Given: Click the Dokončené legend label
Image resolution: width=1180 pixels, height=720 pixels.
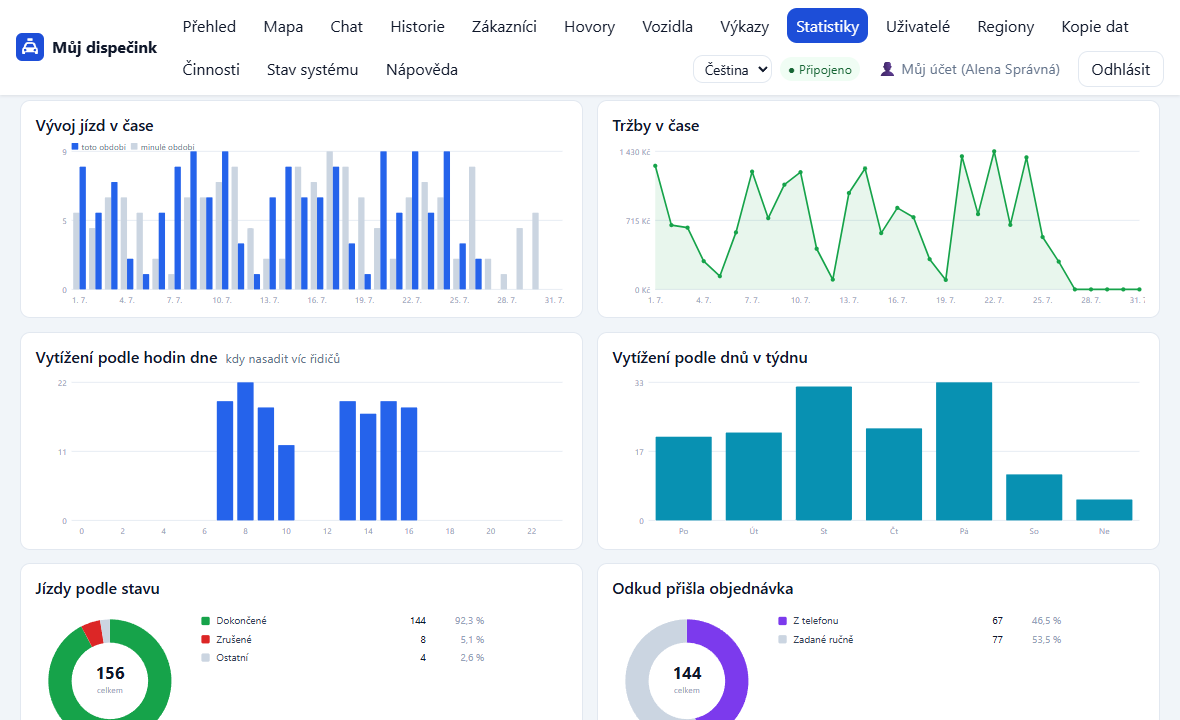Looking at the screenshot, I should 241,621.
